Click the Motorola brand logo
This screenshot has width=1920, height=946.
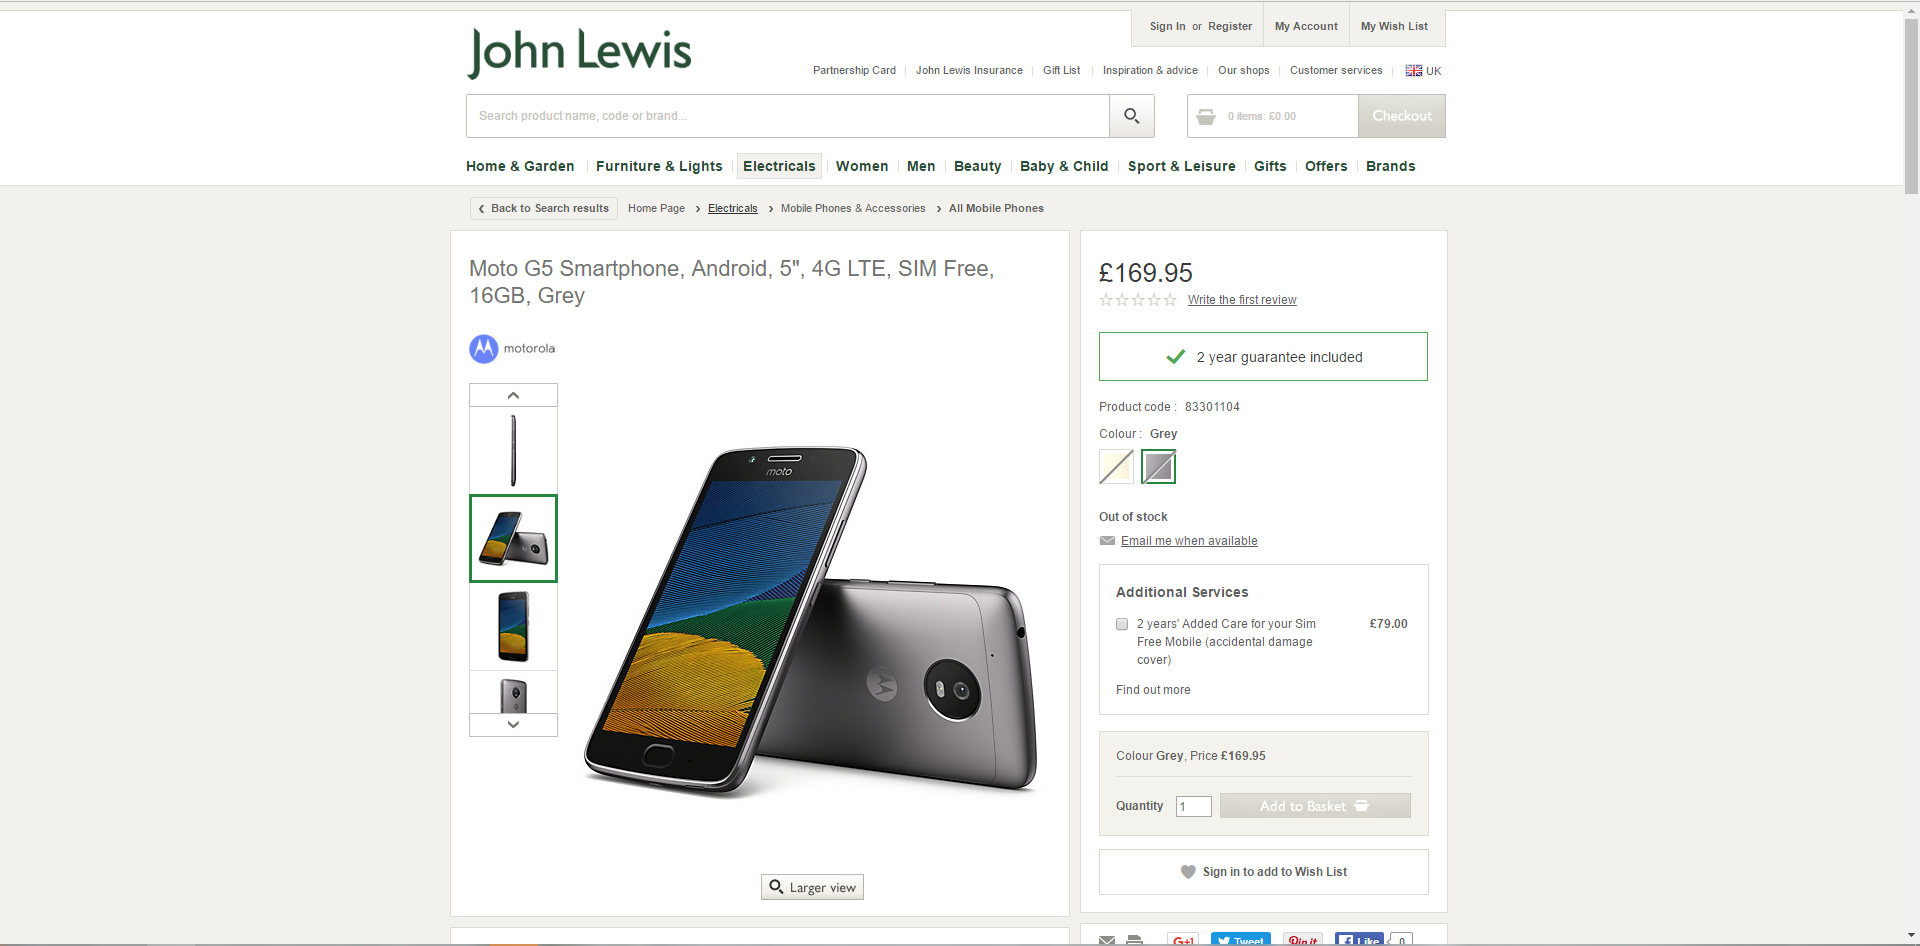pos(512,349)
